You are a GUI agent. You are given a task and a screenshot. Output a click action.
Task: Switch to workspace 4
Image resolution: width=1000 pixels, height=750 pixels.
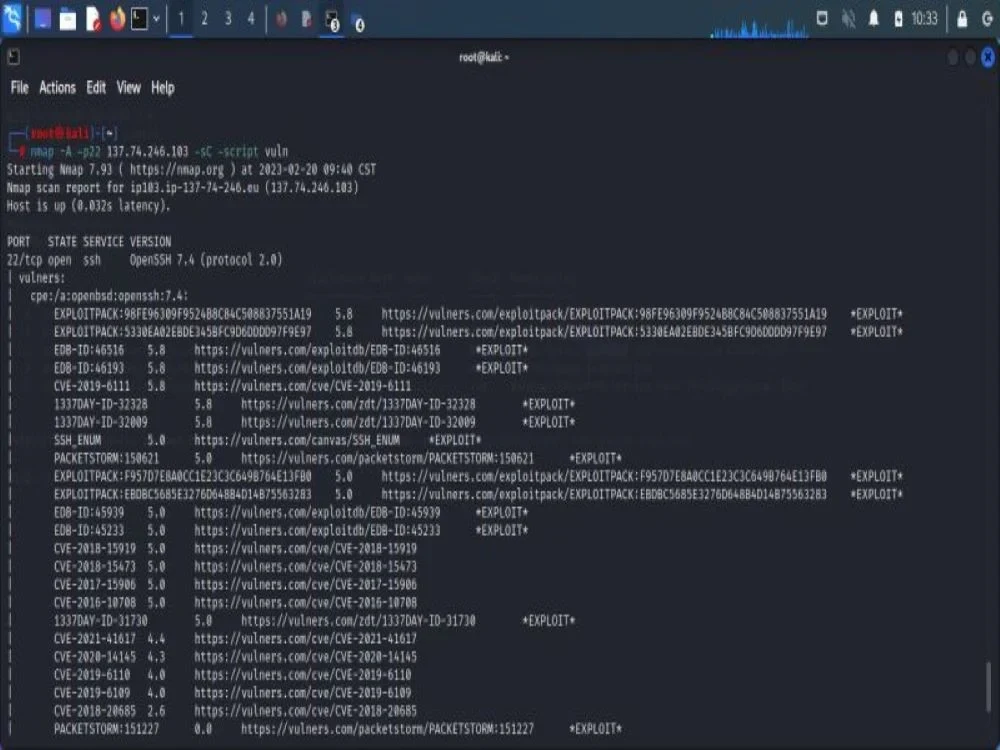tap(251, 19)
